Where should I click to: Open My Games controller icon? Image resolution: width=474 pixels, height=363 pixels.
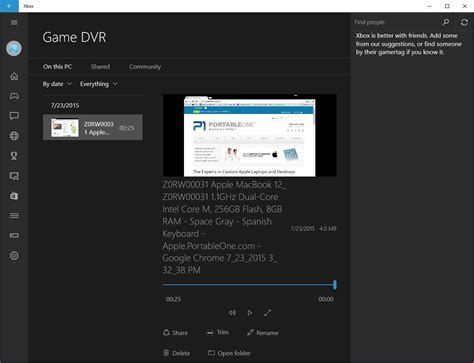point(14,96)
